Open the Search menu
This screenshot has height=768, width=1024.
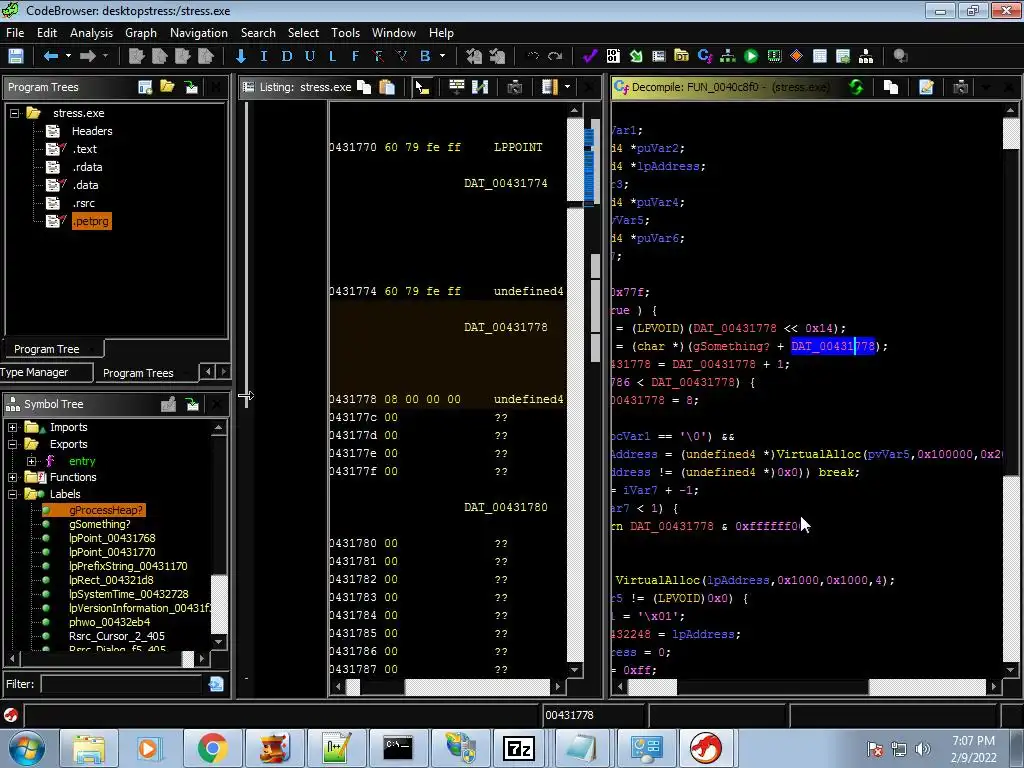pos(258,33)
